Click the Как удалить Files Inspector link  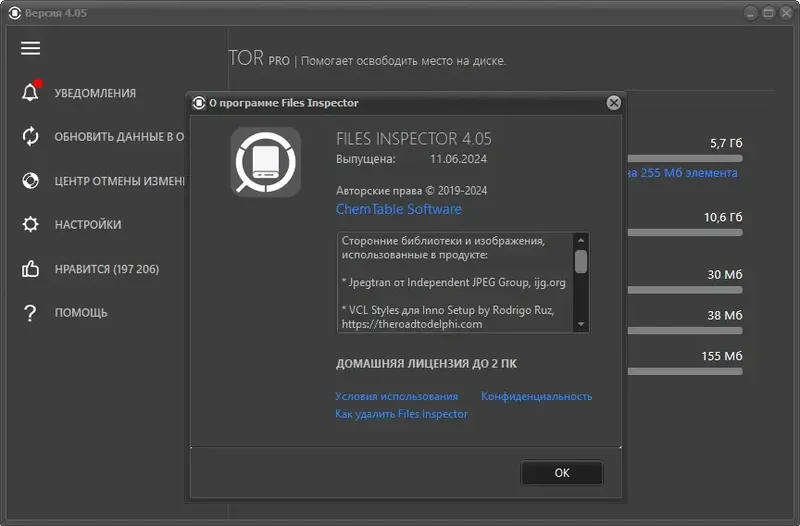coord(401,414)
